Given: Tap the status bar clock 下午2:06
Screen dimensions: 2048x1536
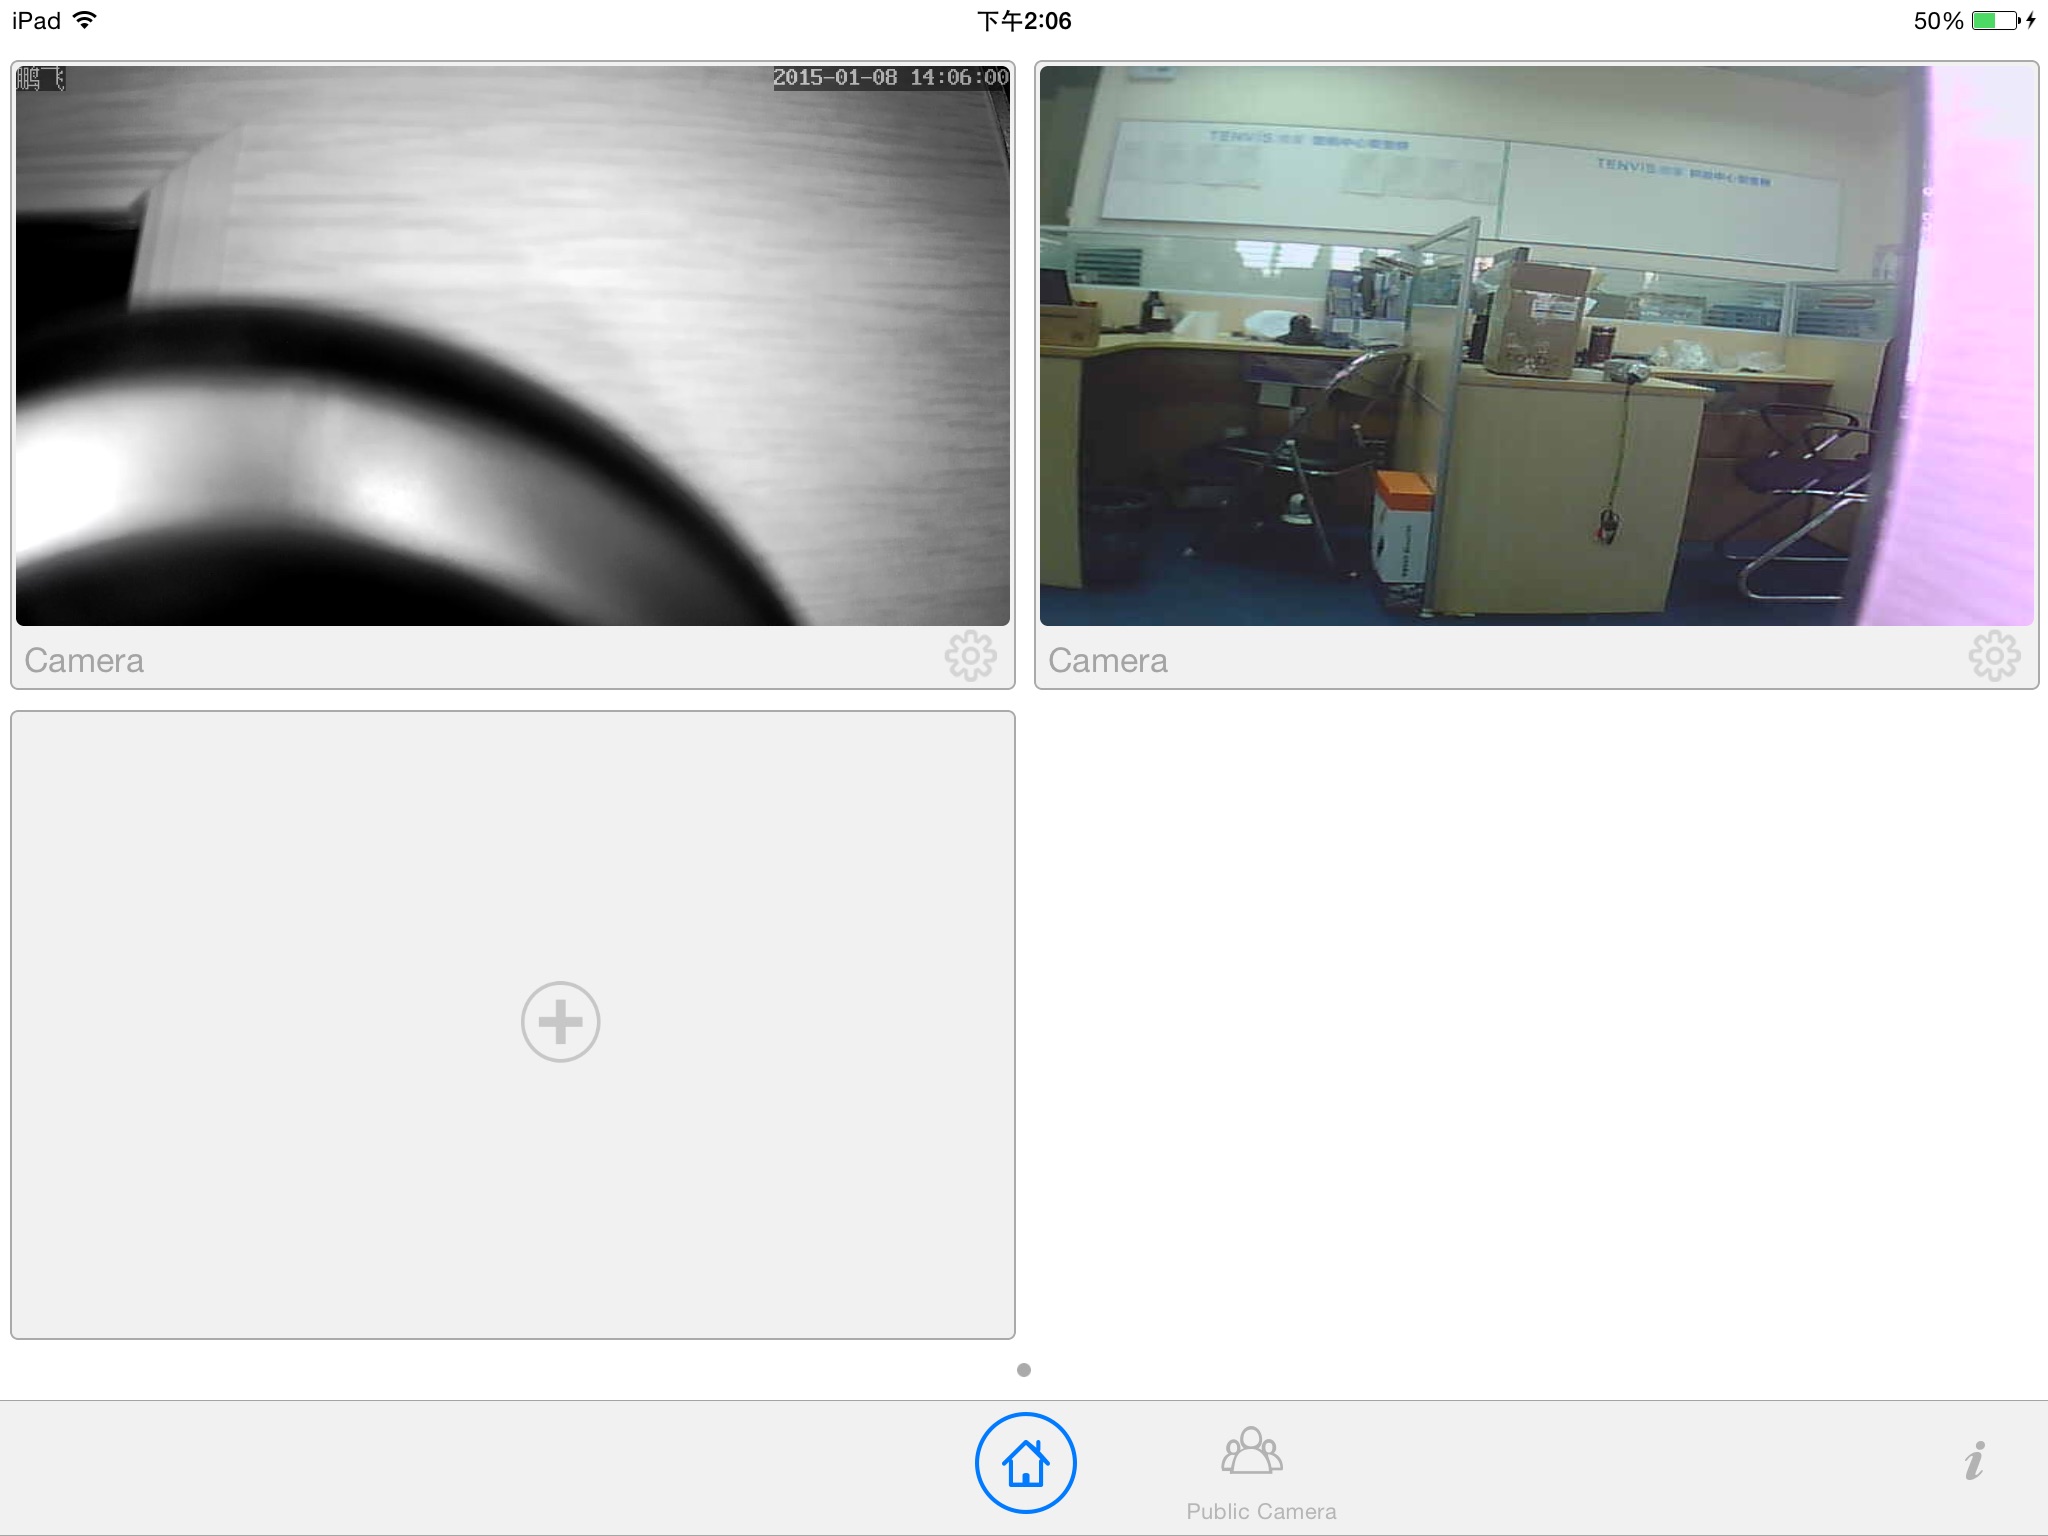Looking at the screenshot, I should [1024, 21].
